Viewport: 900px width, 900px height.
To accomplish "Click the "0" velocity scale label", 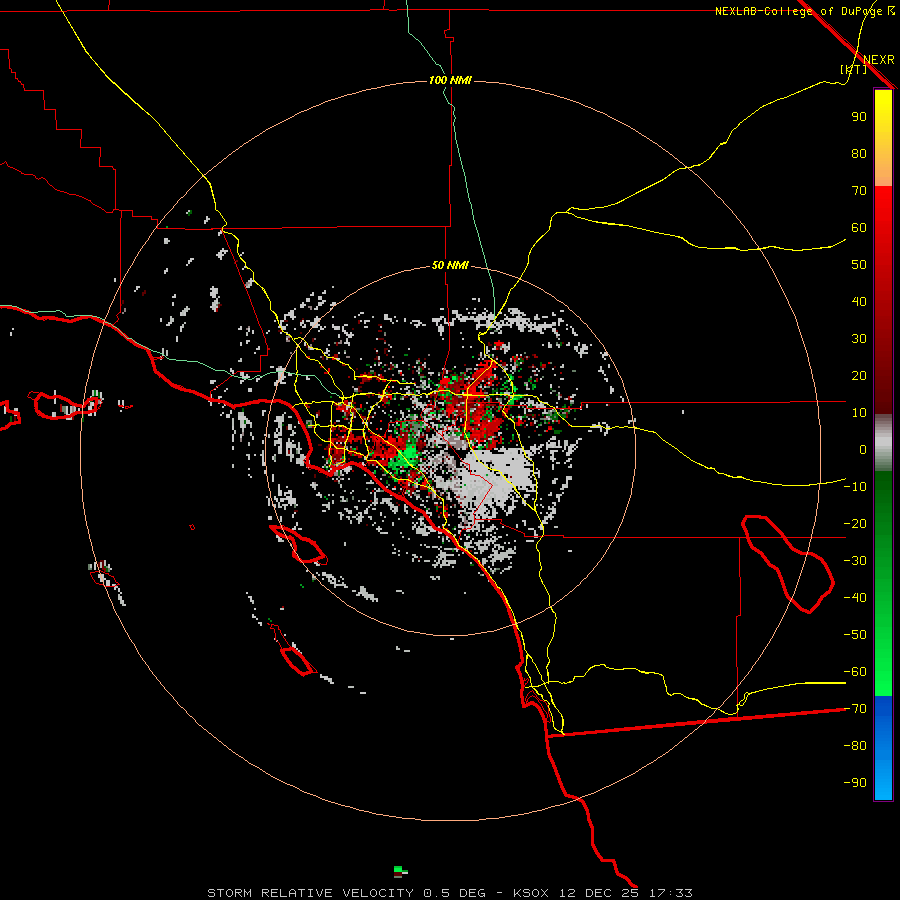I will click(863, 450).
